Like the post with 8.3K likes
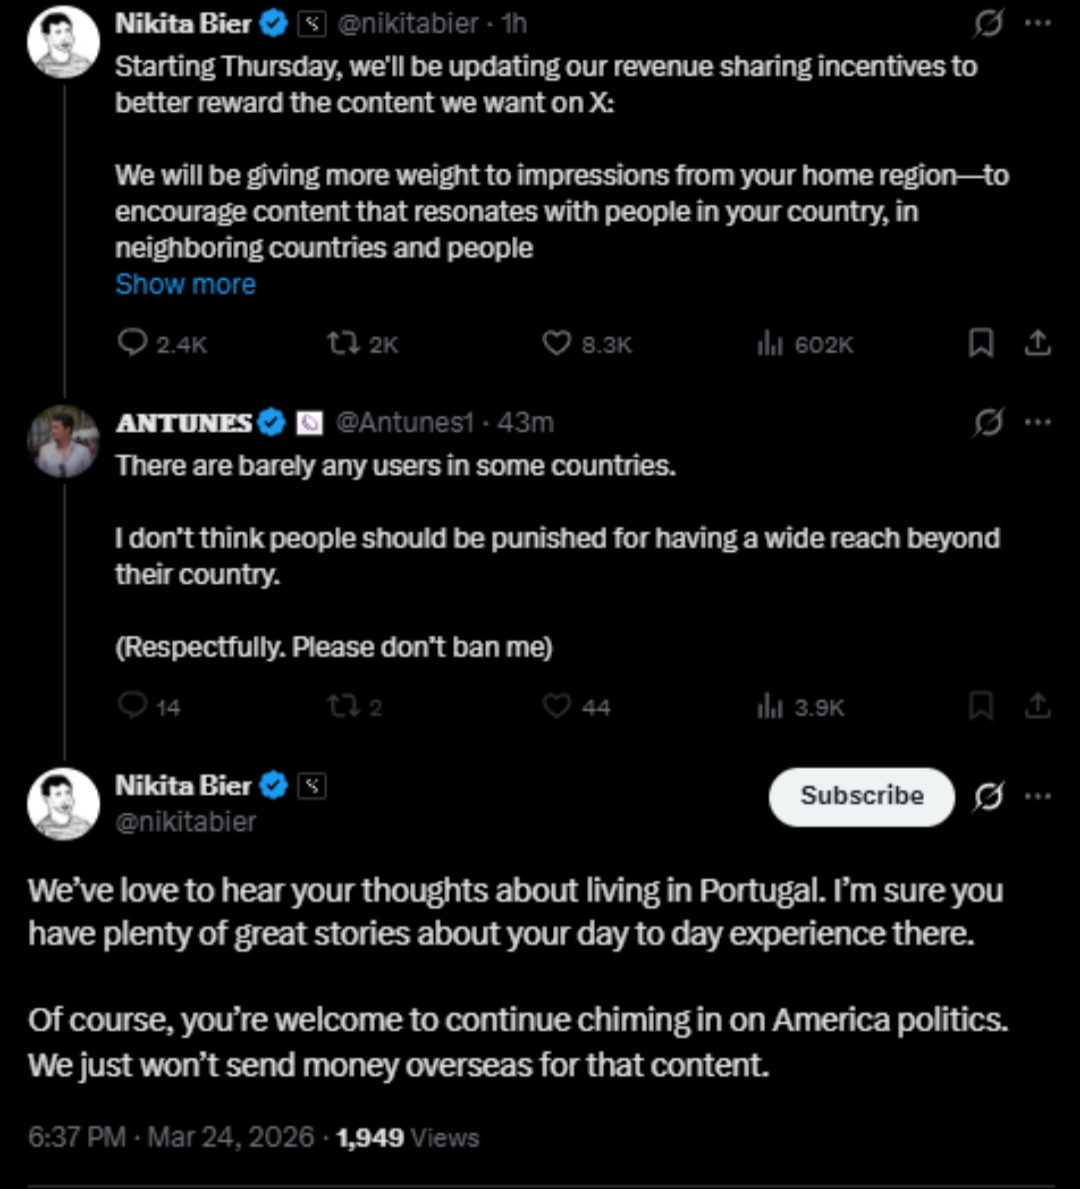Image resolution: width=1080 pixels, height=1189 pixels. click(x=556, y=344)
